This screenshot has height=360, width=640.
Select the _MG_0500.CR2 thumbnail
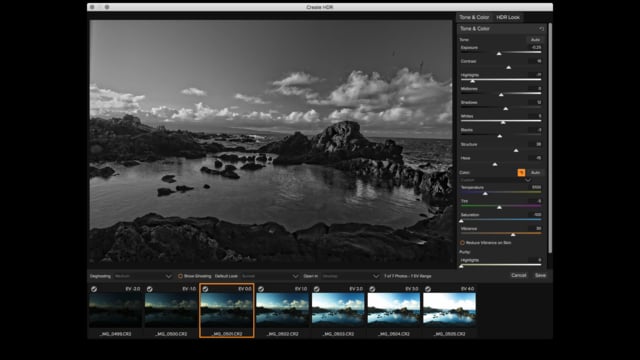171,311
